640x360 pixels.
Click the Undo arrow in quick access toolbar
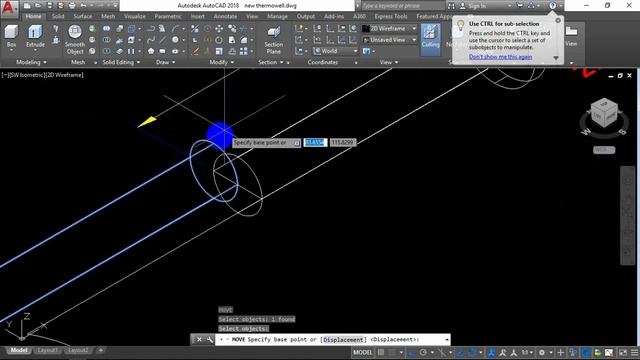point(83,6)
